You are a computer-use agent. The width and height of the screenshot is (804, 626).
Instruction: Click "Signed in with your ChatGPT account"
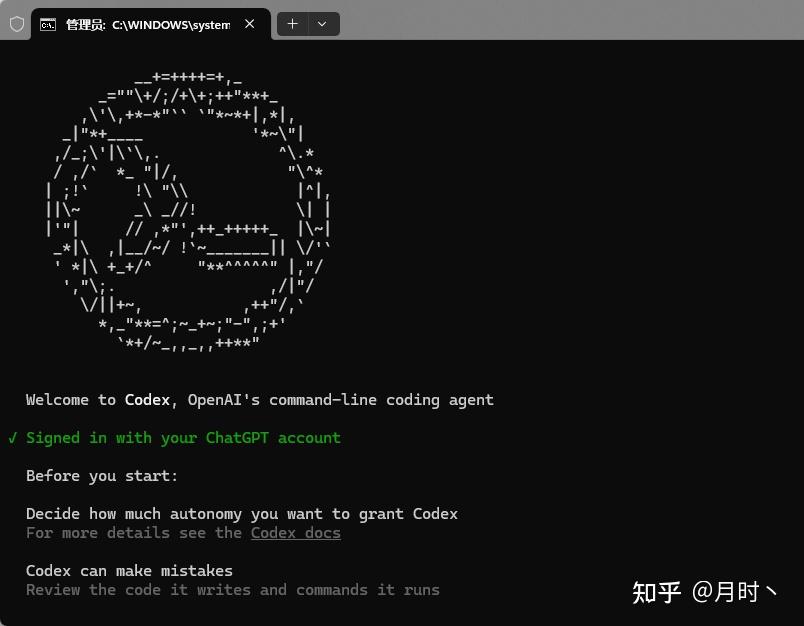tap(184, 438)
